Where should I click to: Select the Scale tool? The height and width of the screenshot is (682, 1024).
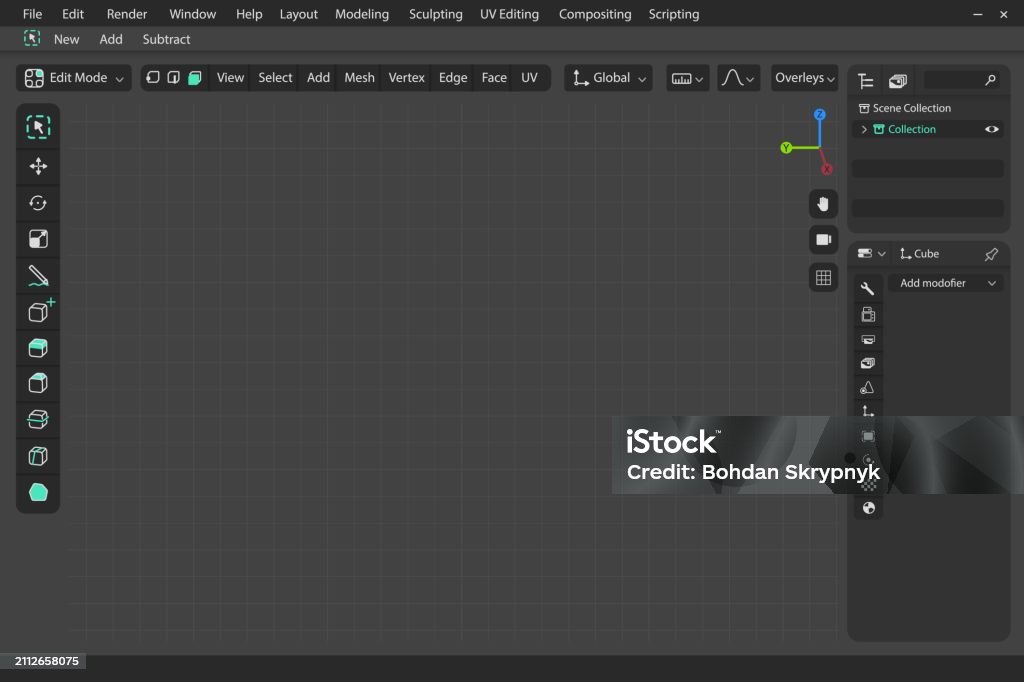tap(38, 239)
